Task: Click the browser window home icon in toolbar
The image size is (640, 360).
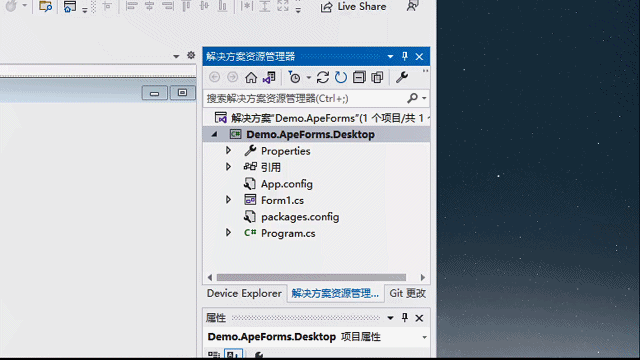Action: (x=70, y=6)
